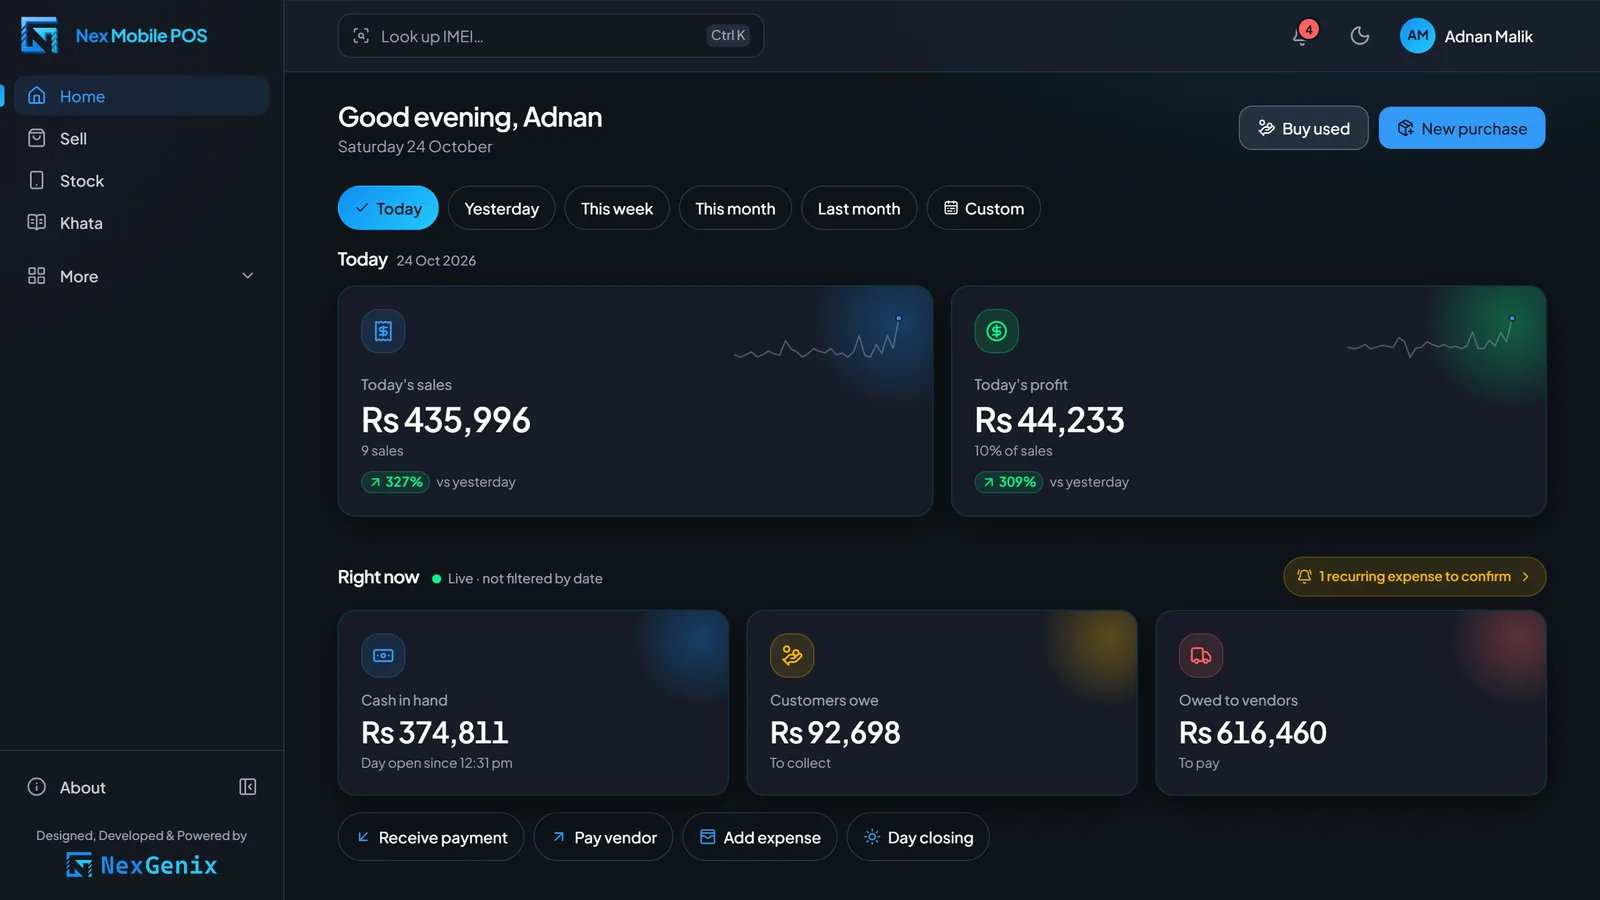The height and width of the screenshot is (900, 1600).
Task: Click the Rs 92,698 customers owe amount
Action: pyautogui.click(x=835, y=733)
